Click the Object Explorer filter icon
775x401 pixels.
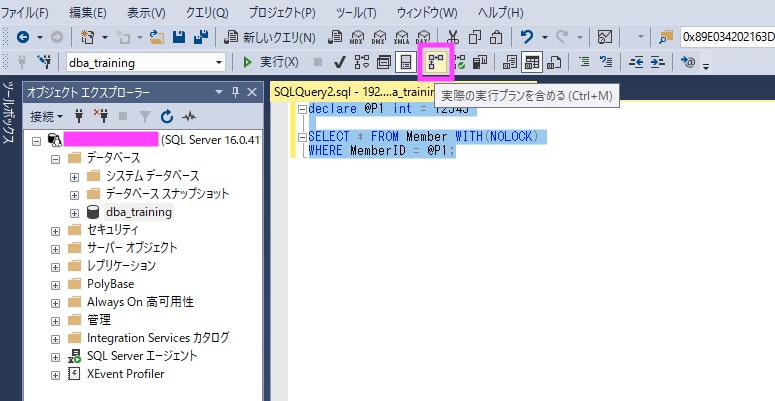click(145, 117)
